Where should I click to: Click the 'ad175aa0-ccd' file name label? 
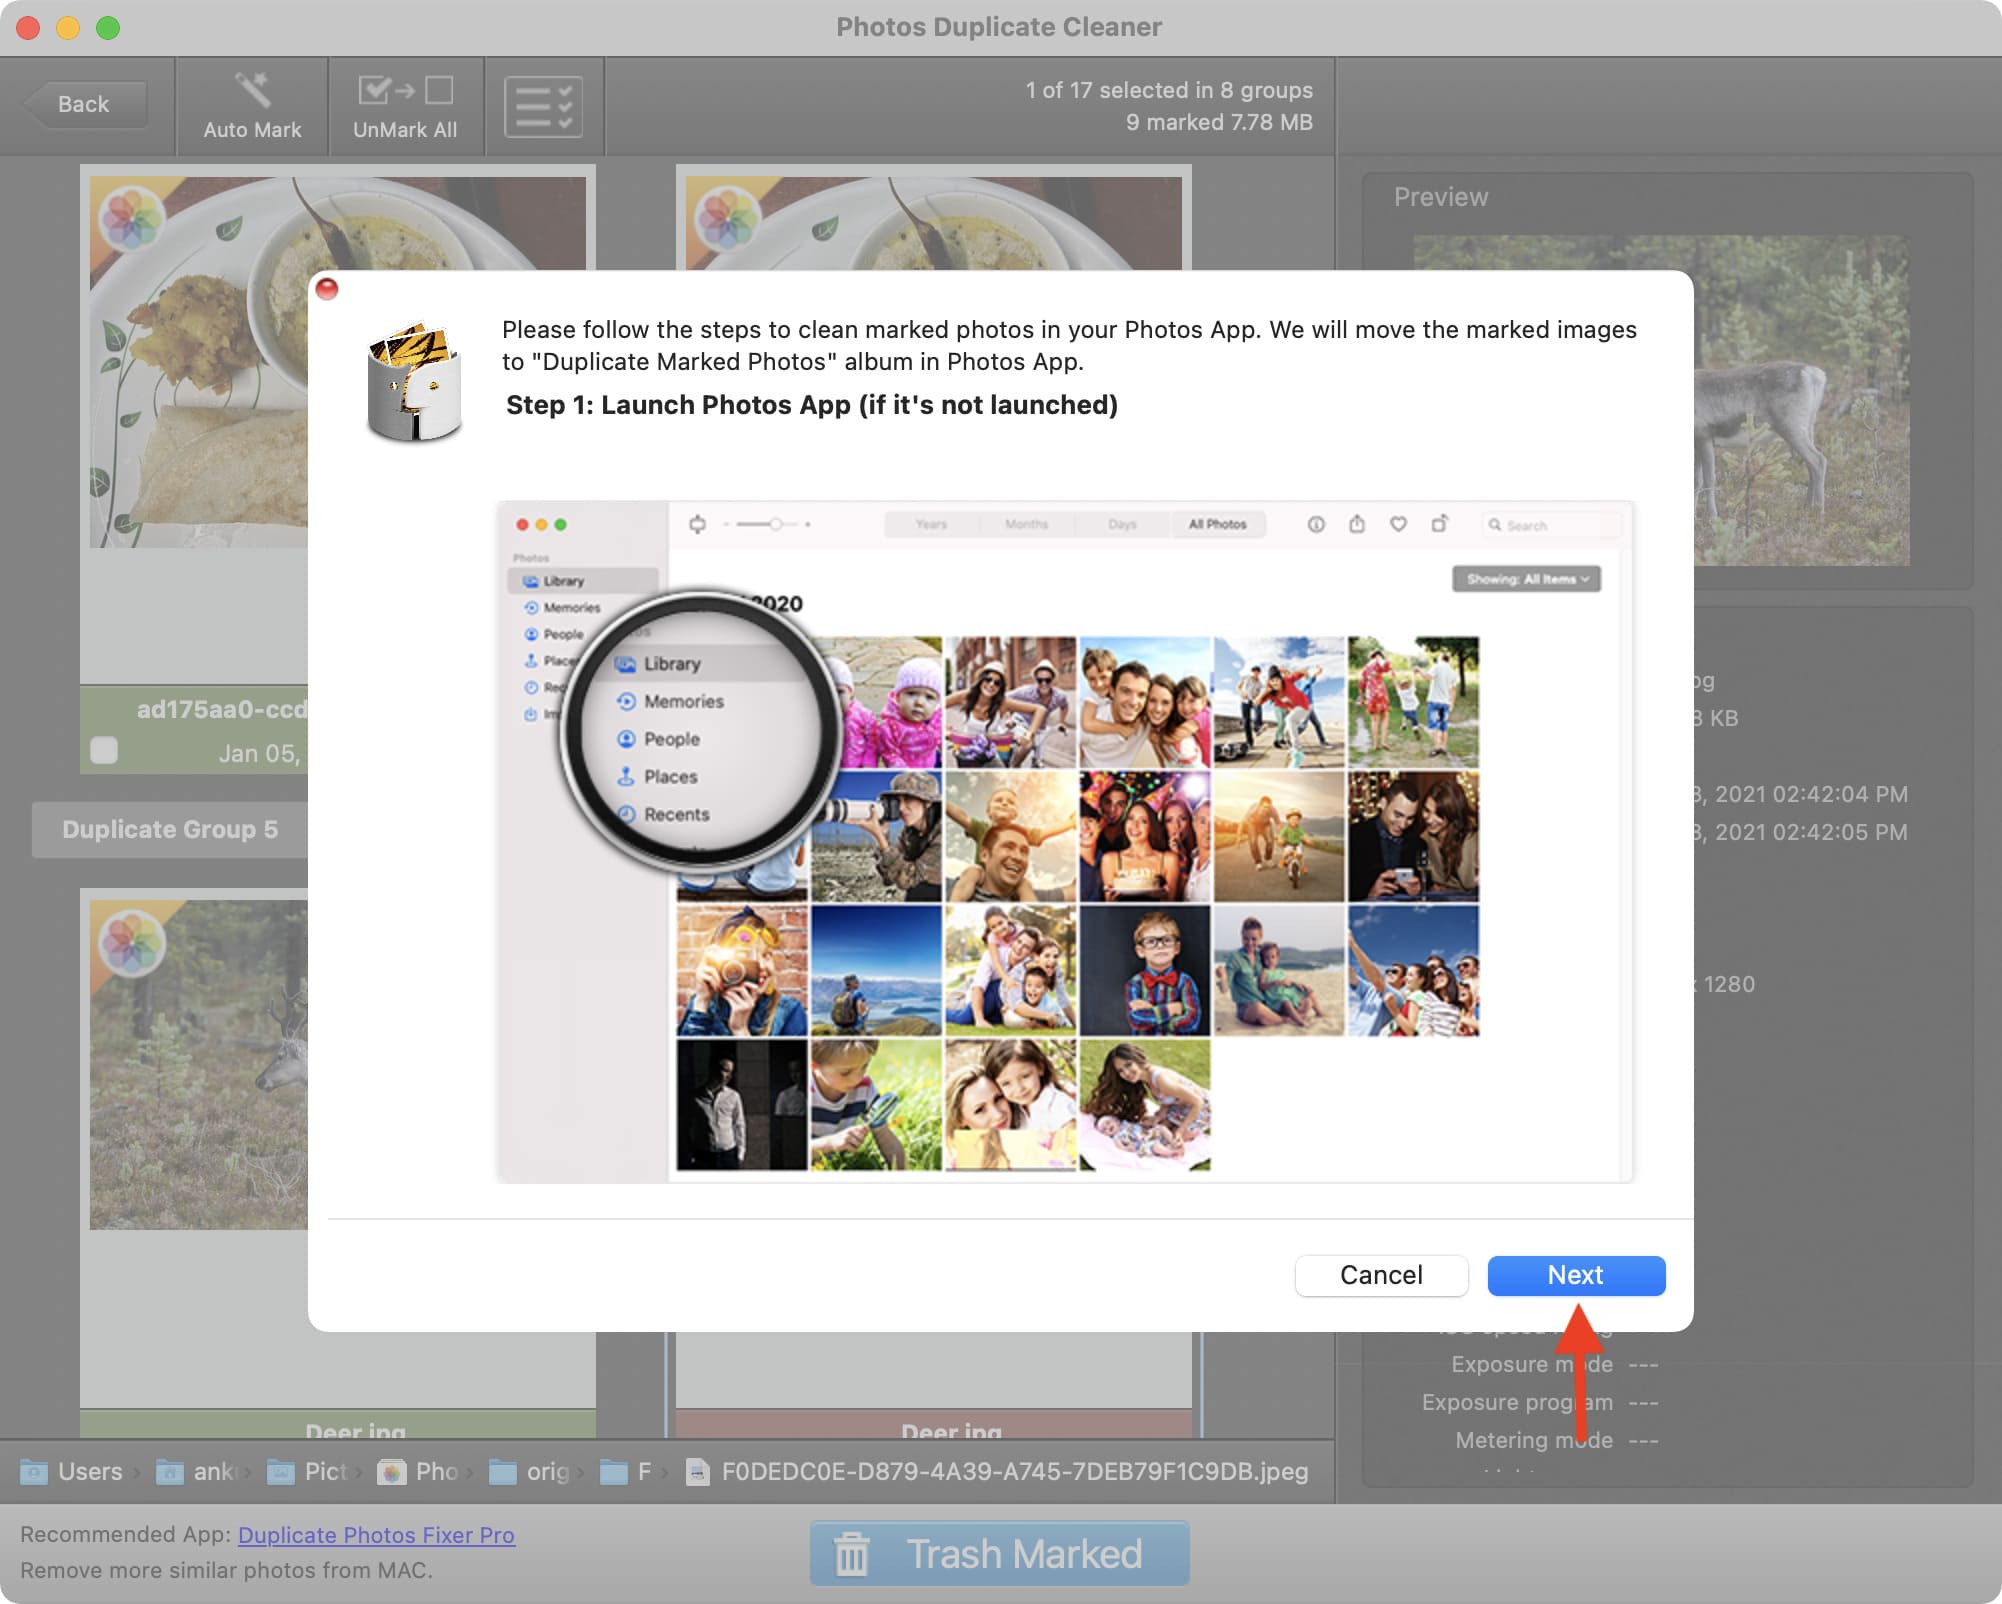222,709
